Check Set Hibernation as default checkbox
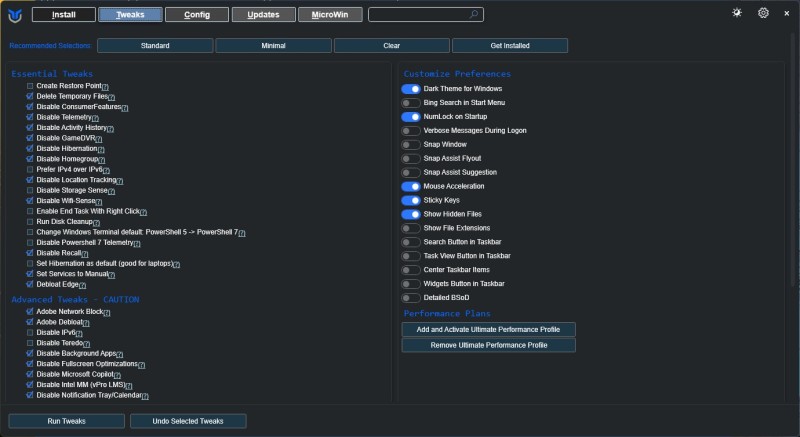 [30, 263]
